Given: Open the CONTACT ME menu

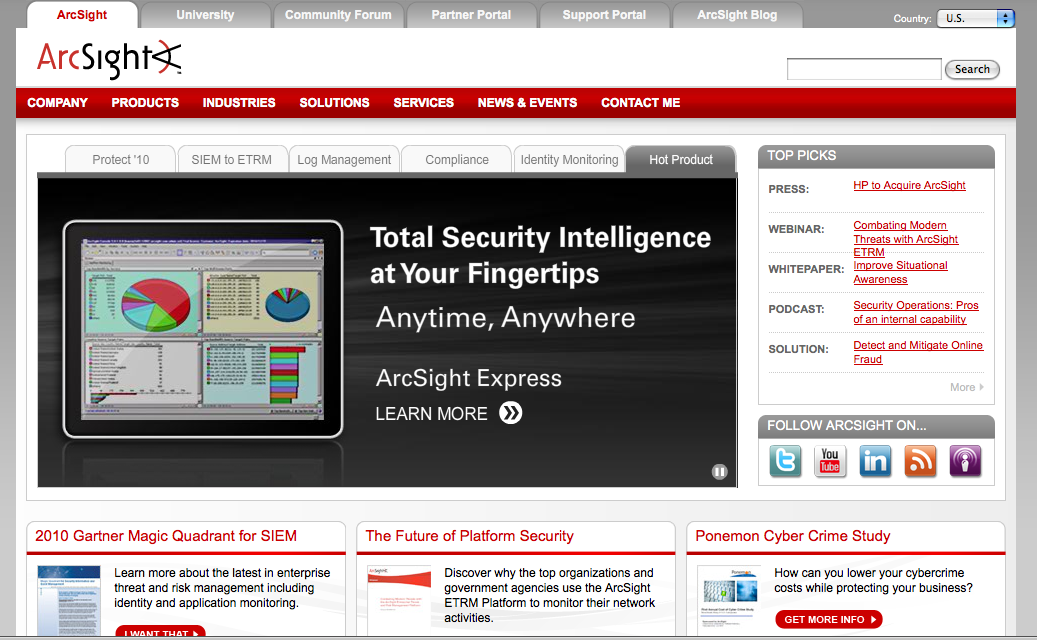Looking at the screenshot, I should tap(640, 102).
